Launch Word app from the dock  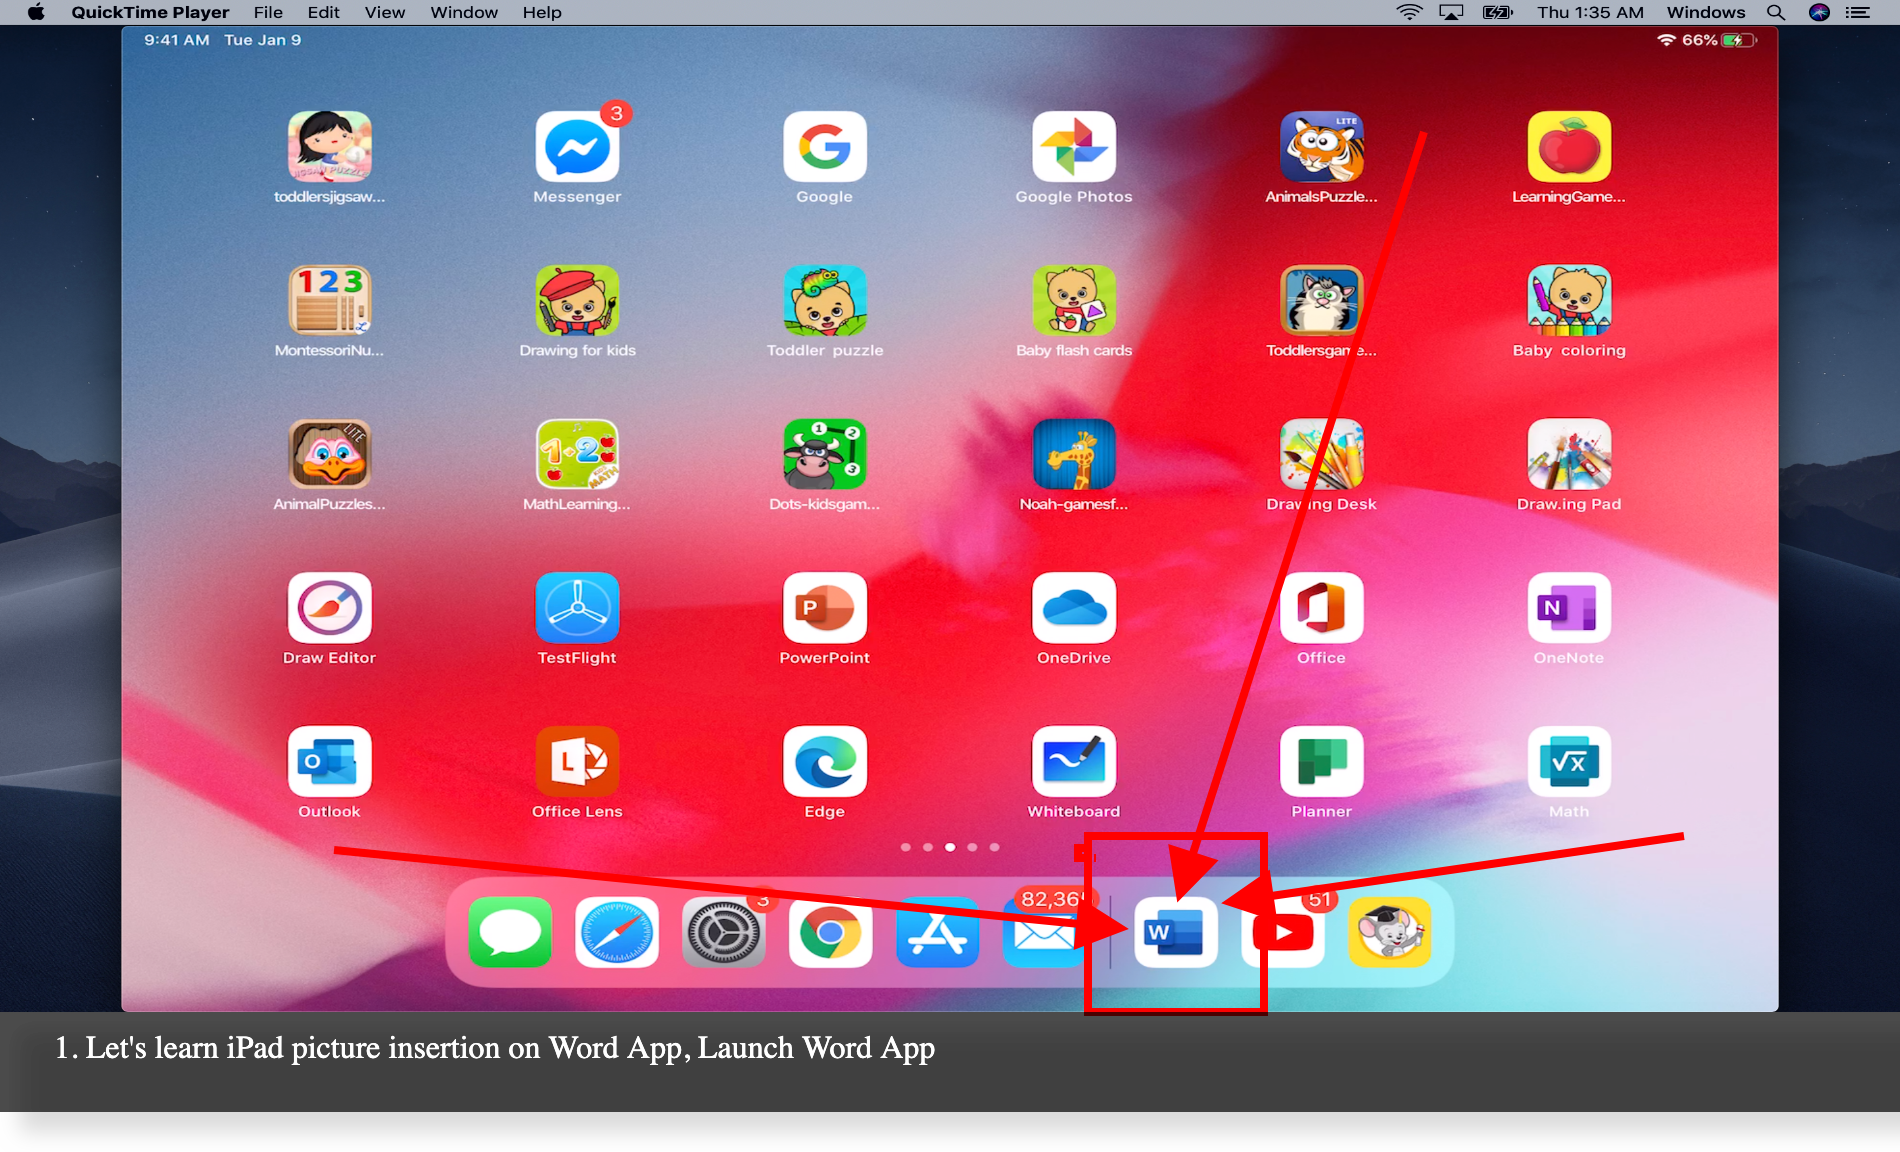coord(1176,933)
